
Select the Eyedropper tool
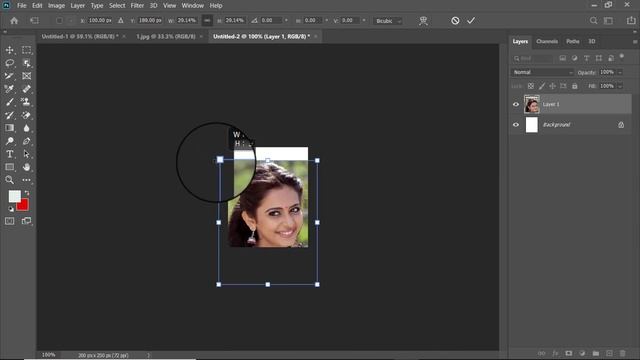coord(9,89)
